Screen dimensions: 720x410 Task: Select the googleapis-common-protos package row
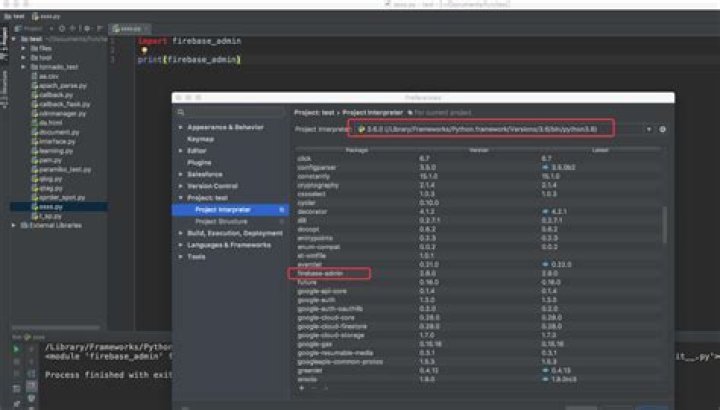(478, 362)
